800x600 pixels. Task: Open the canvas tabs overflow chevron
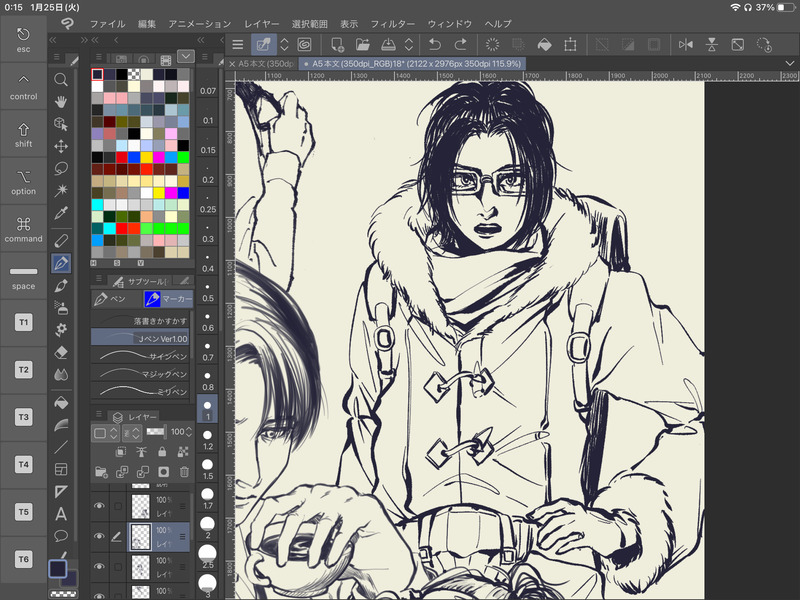[790, 64]
